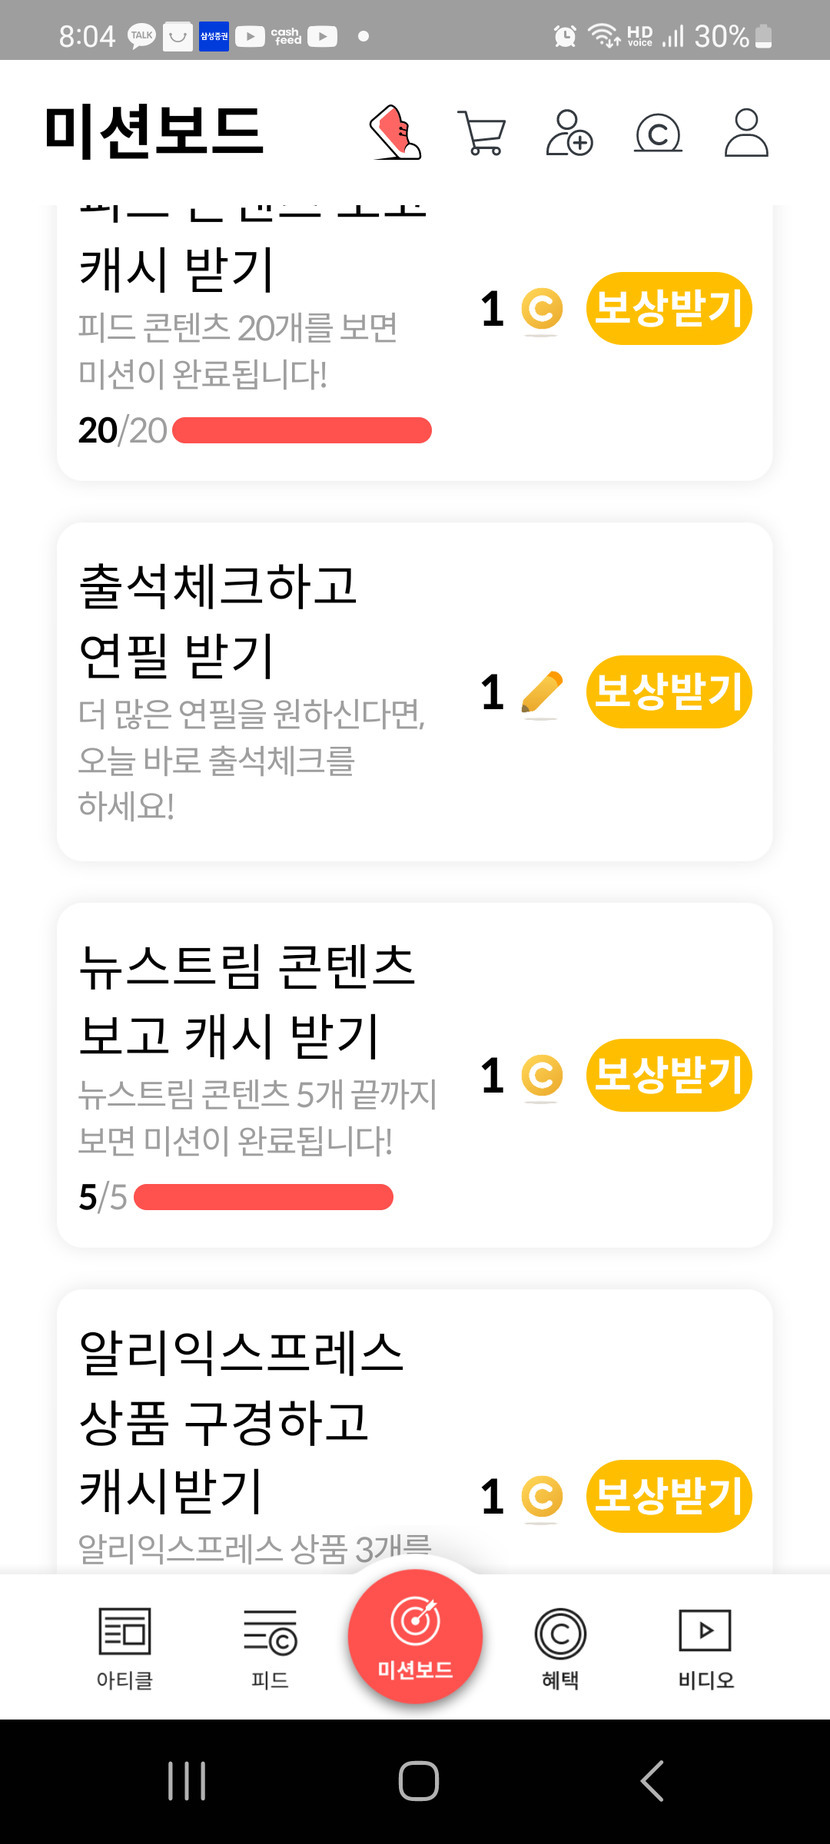830x1844 pixels.
Task: Open the 출석체크하고 연필 받기 card title
Action: tap(218, 620)
